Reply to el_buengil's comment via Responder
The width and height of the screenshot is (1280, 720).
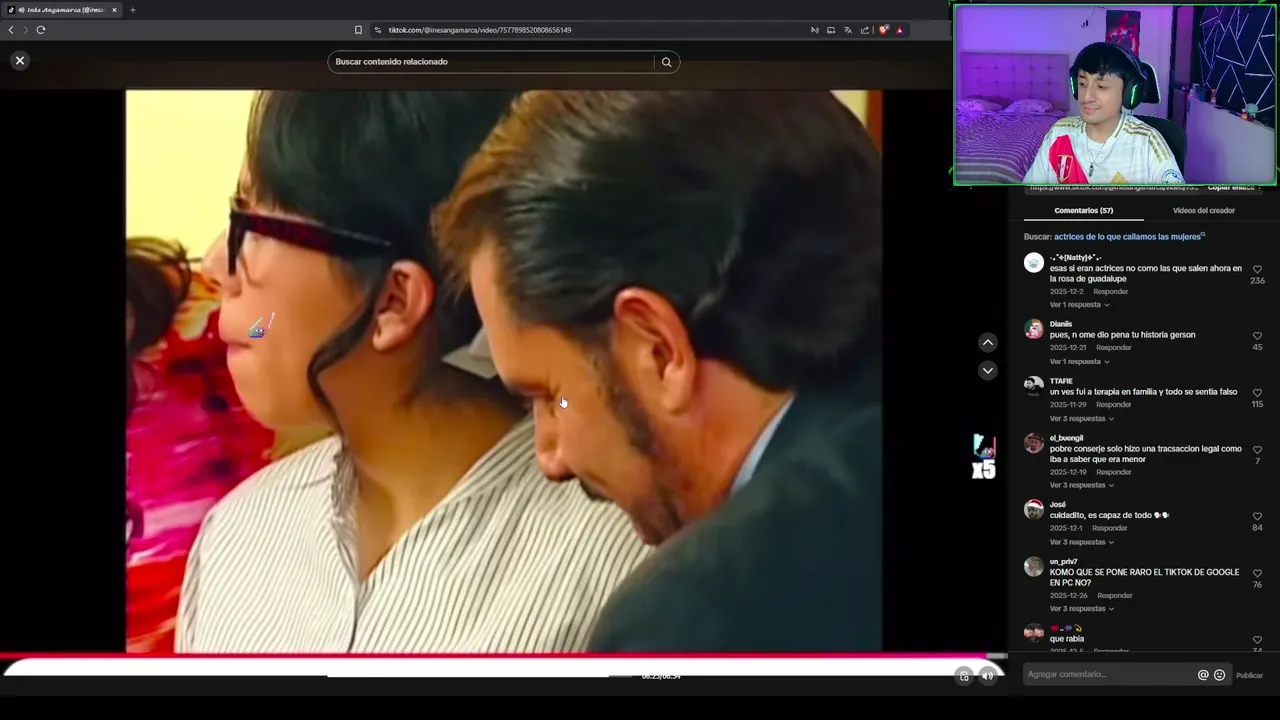(1114, 472)
